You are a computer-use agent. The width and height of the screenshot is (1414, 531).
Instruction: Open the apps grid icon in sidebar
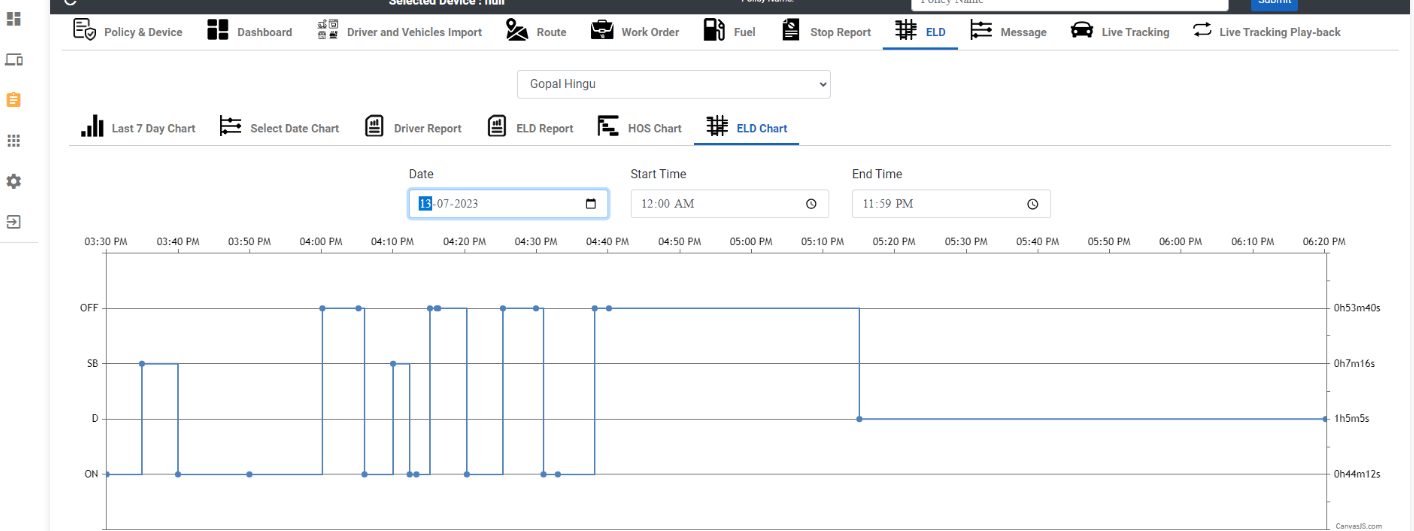click(14, 141)
